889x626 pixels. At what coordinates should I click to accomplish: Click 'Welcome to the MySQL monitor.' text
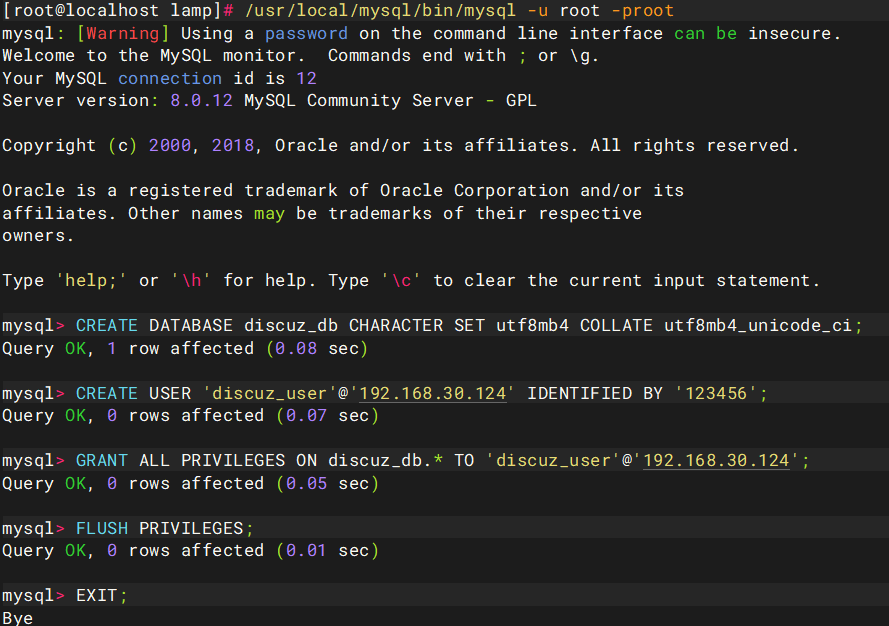click(x=153, y=56)
